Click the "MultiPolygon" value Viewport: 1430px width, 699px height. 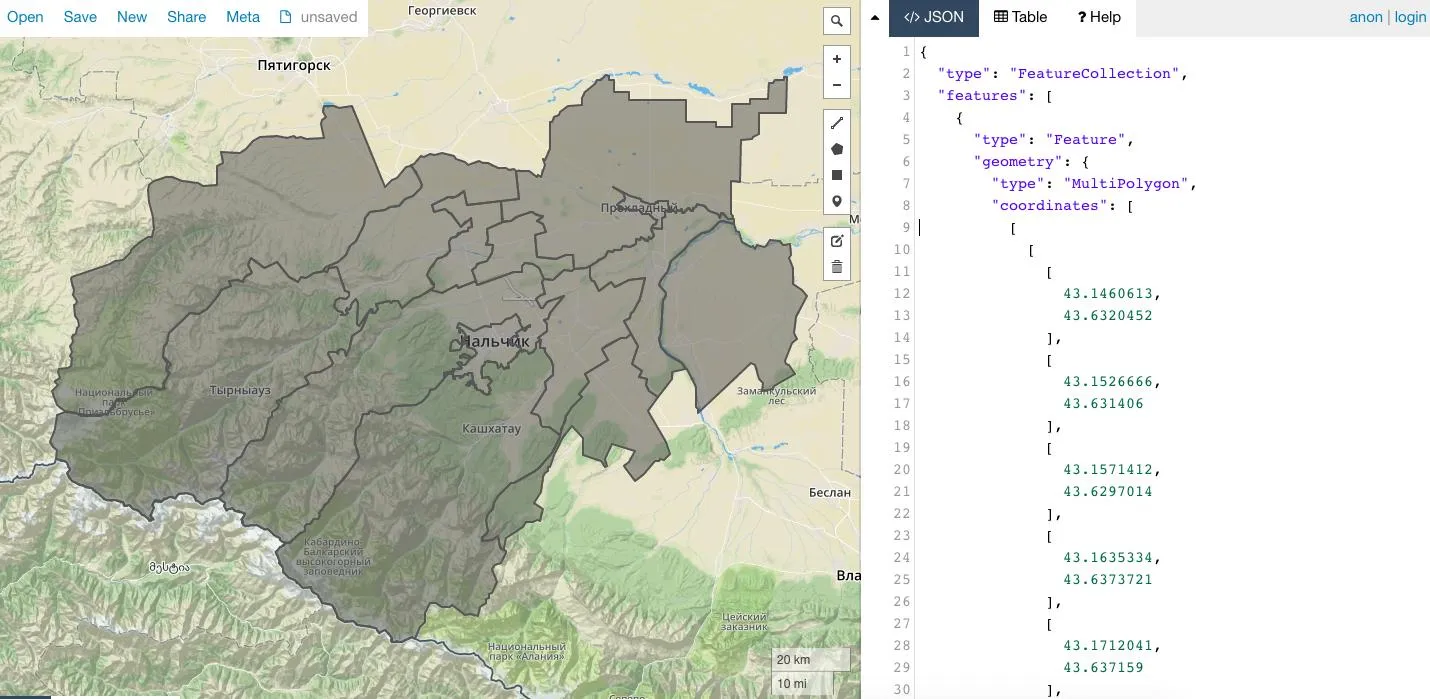coord(1126,184)
